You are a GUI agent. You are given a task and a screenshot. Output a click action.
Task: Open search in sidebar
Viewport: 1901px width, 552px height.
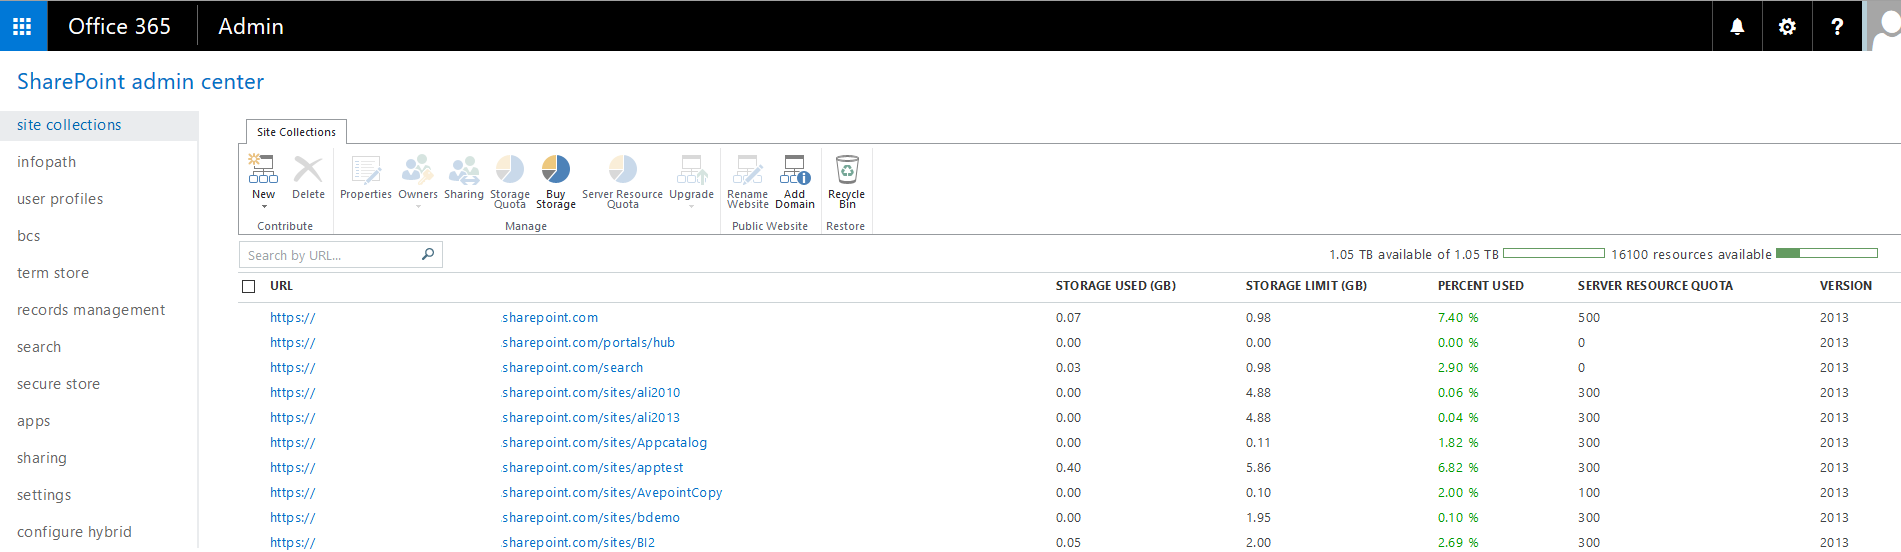click(x=39, y=347)
